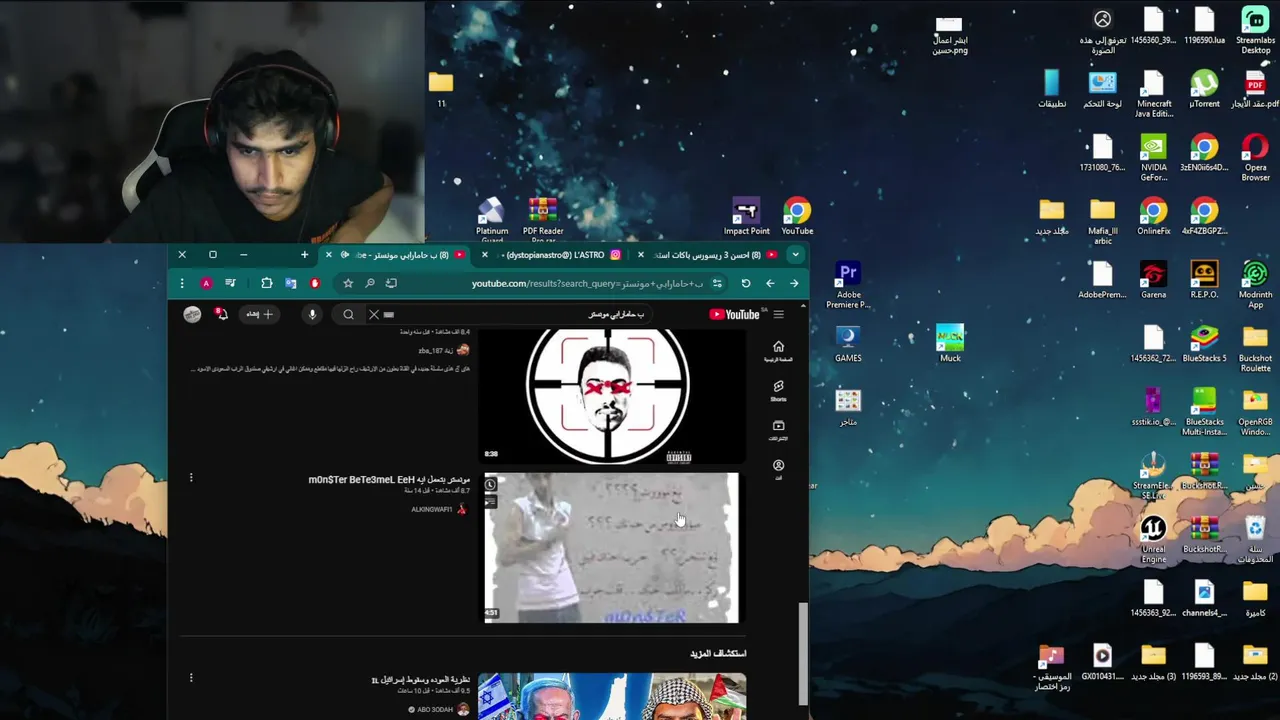Open a new Chrome tab
Image resolution: width=1280 pixels, height=720 pixels.
(304, 255)
